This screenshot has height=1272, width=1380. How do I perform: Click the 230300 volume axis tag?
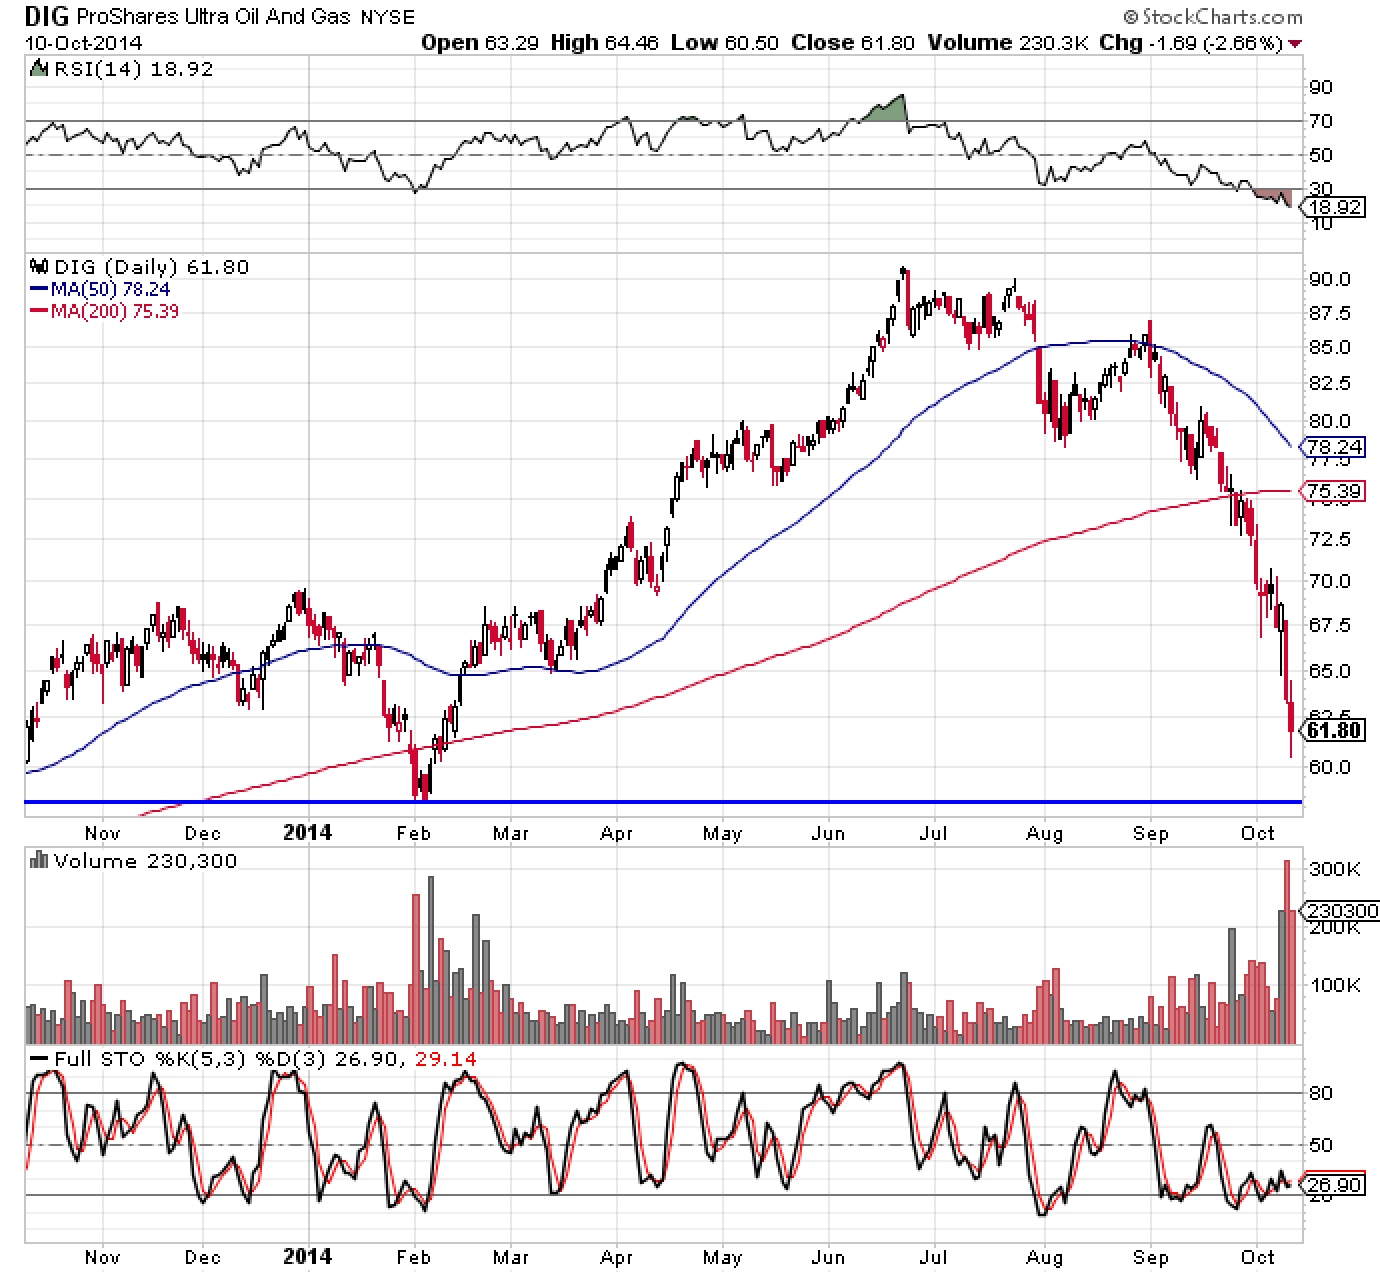[x=1339, y=910]
